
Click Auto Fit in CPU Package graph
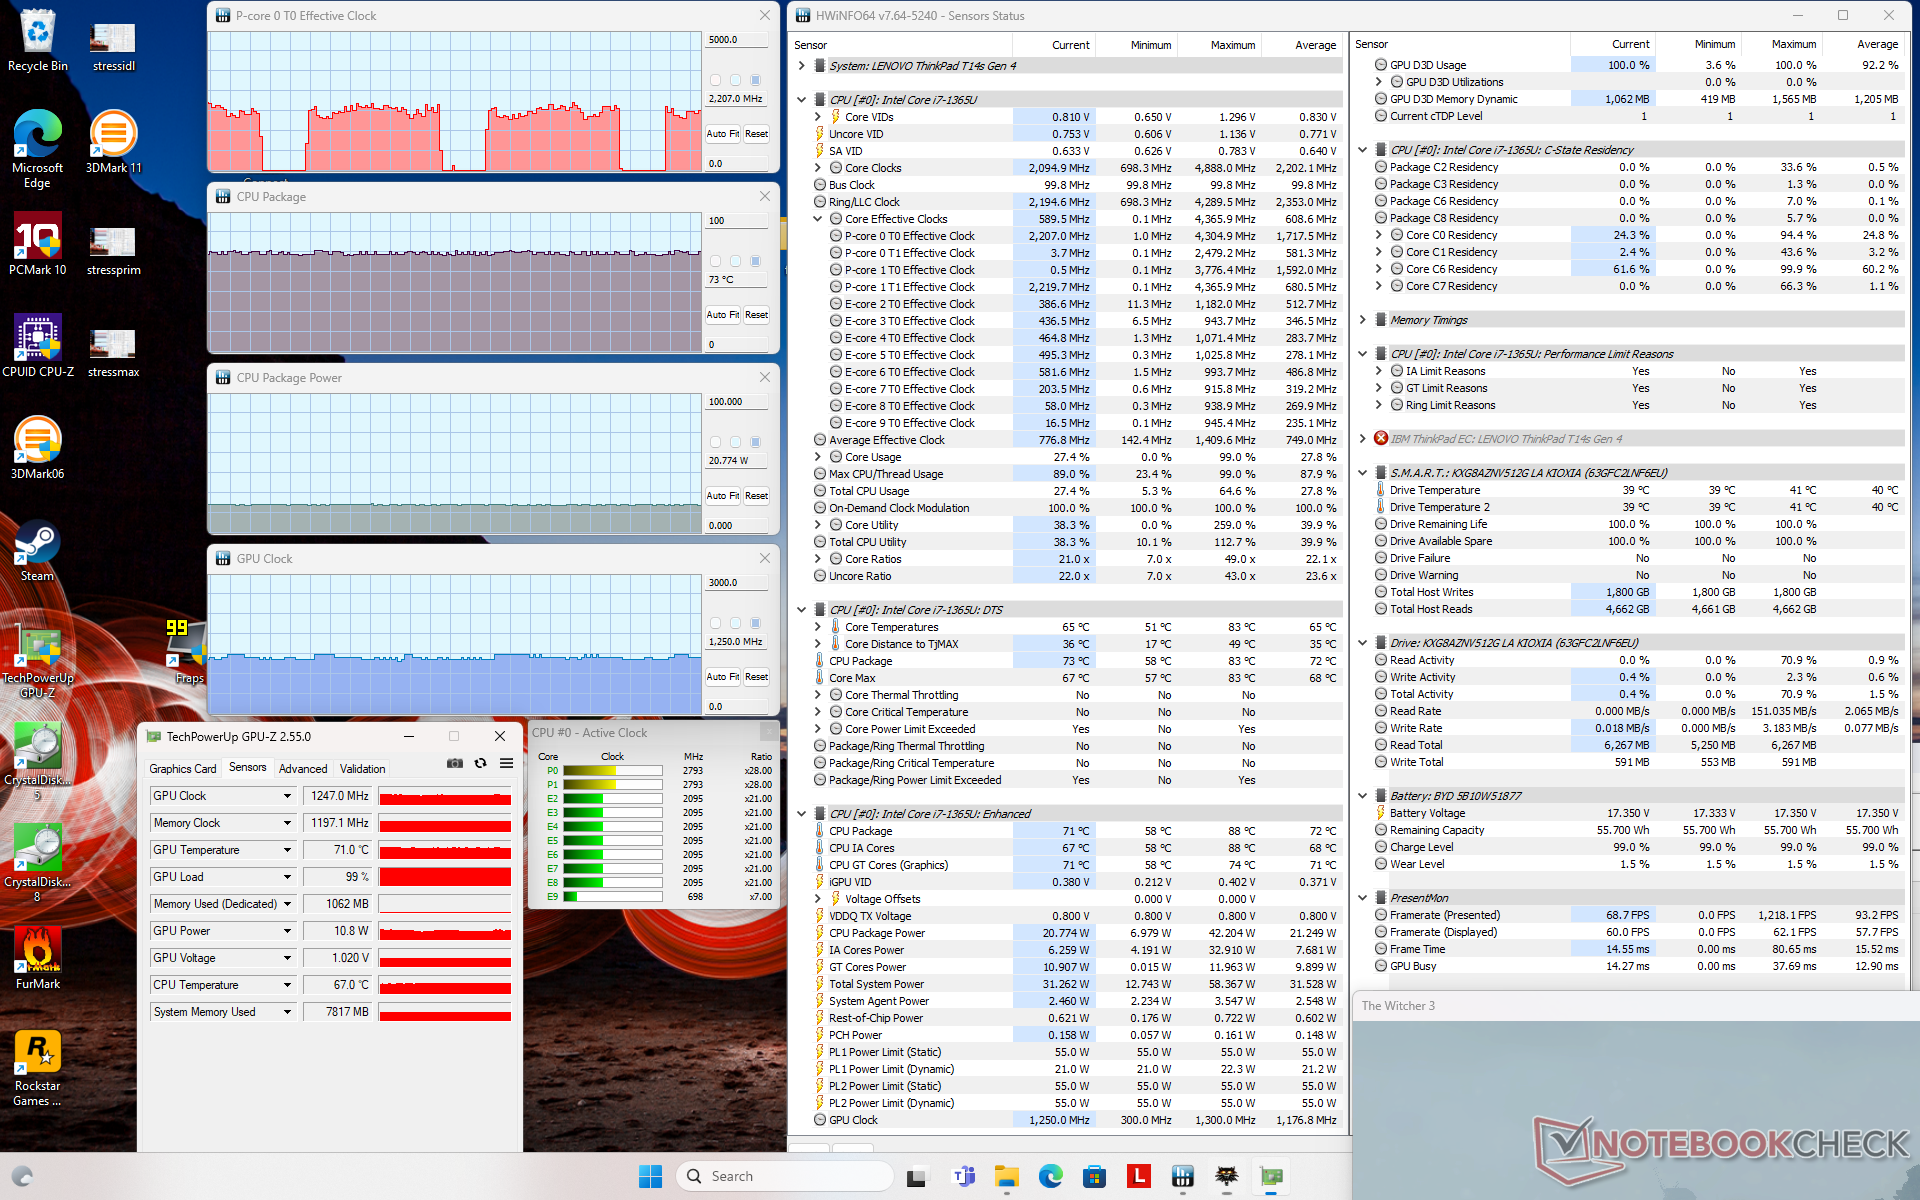(723, 315)
